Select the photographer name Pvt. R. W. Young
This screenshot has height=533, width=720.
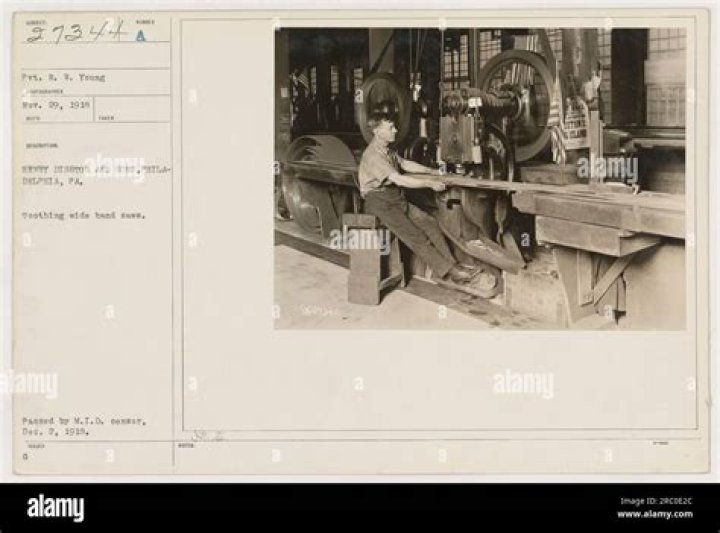(63, 78)
